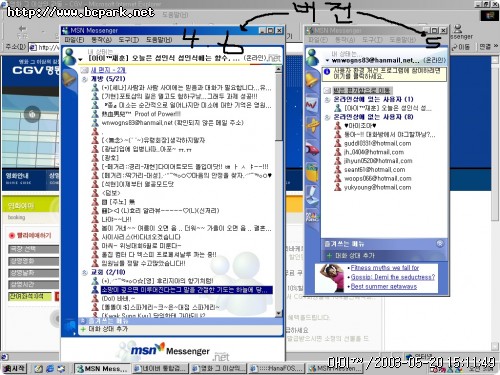Open the 파일(F) menu in left Messenger
The image size is (500, 375).
click(x=74, y=40)
